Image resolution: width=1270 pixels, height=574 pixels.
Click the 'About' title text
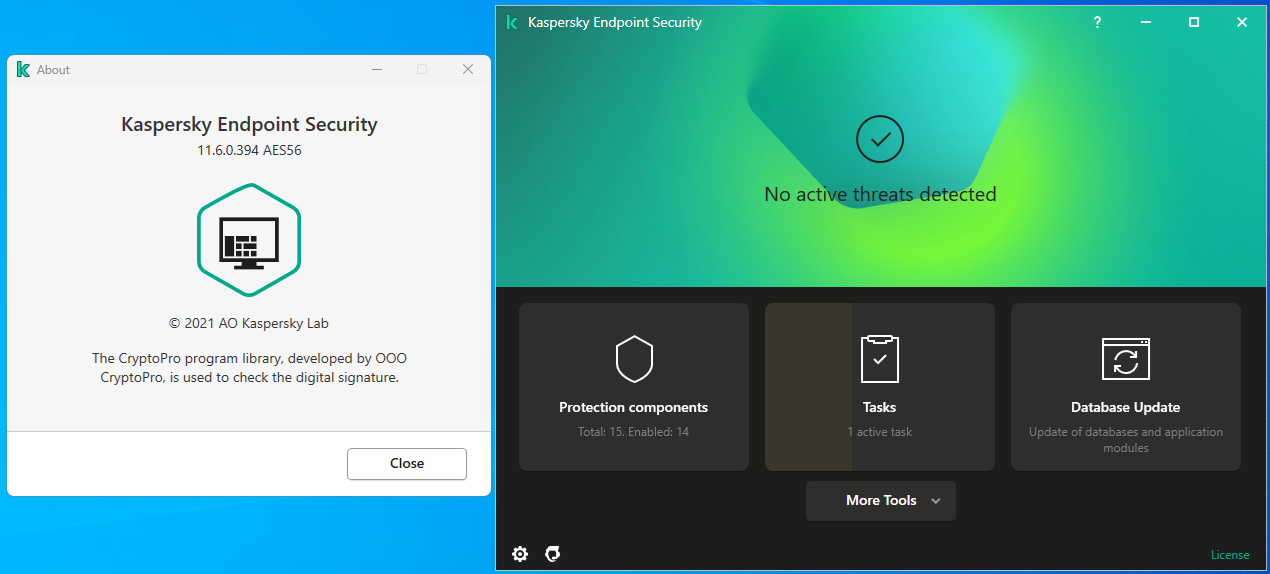(53, 70)
